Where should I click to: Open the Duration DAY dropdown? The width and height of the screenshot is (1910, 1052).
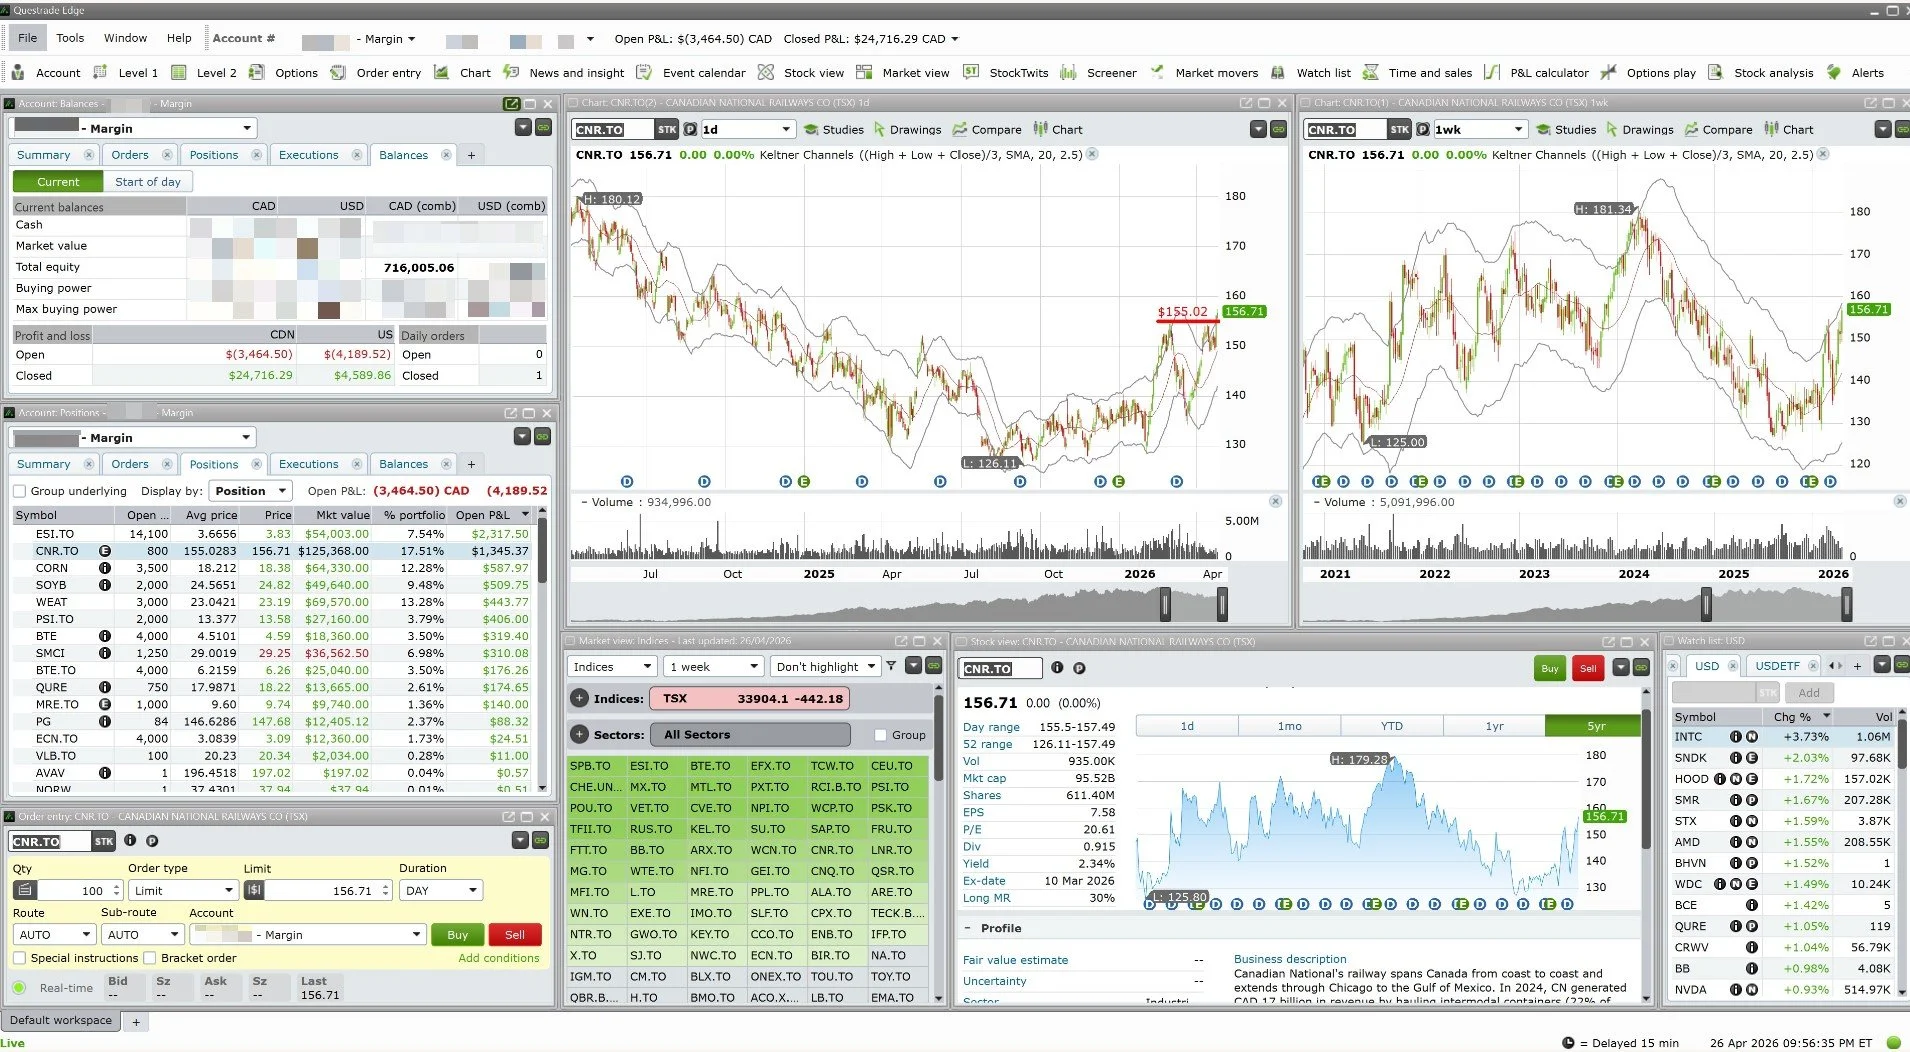point(441,890)
